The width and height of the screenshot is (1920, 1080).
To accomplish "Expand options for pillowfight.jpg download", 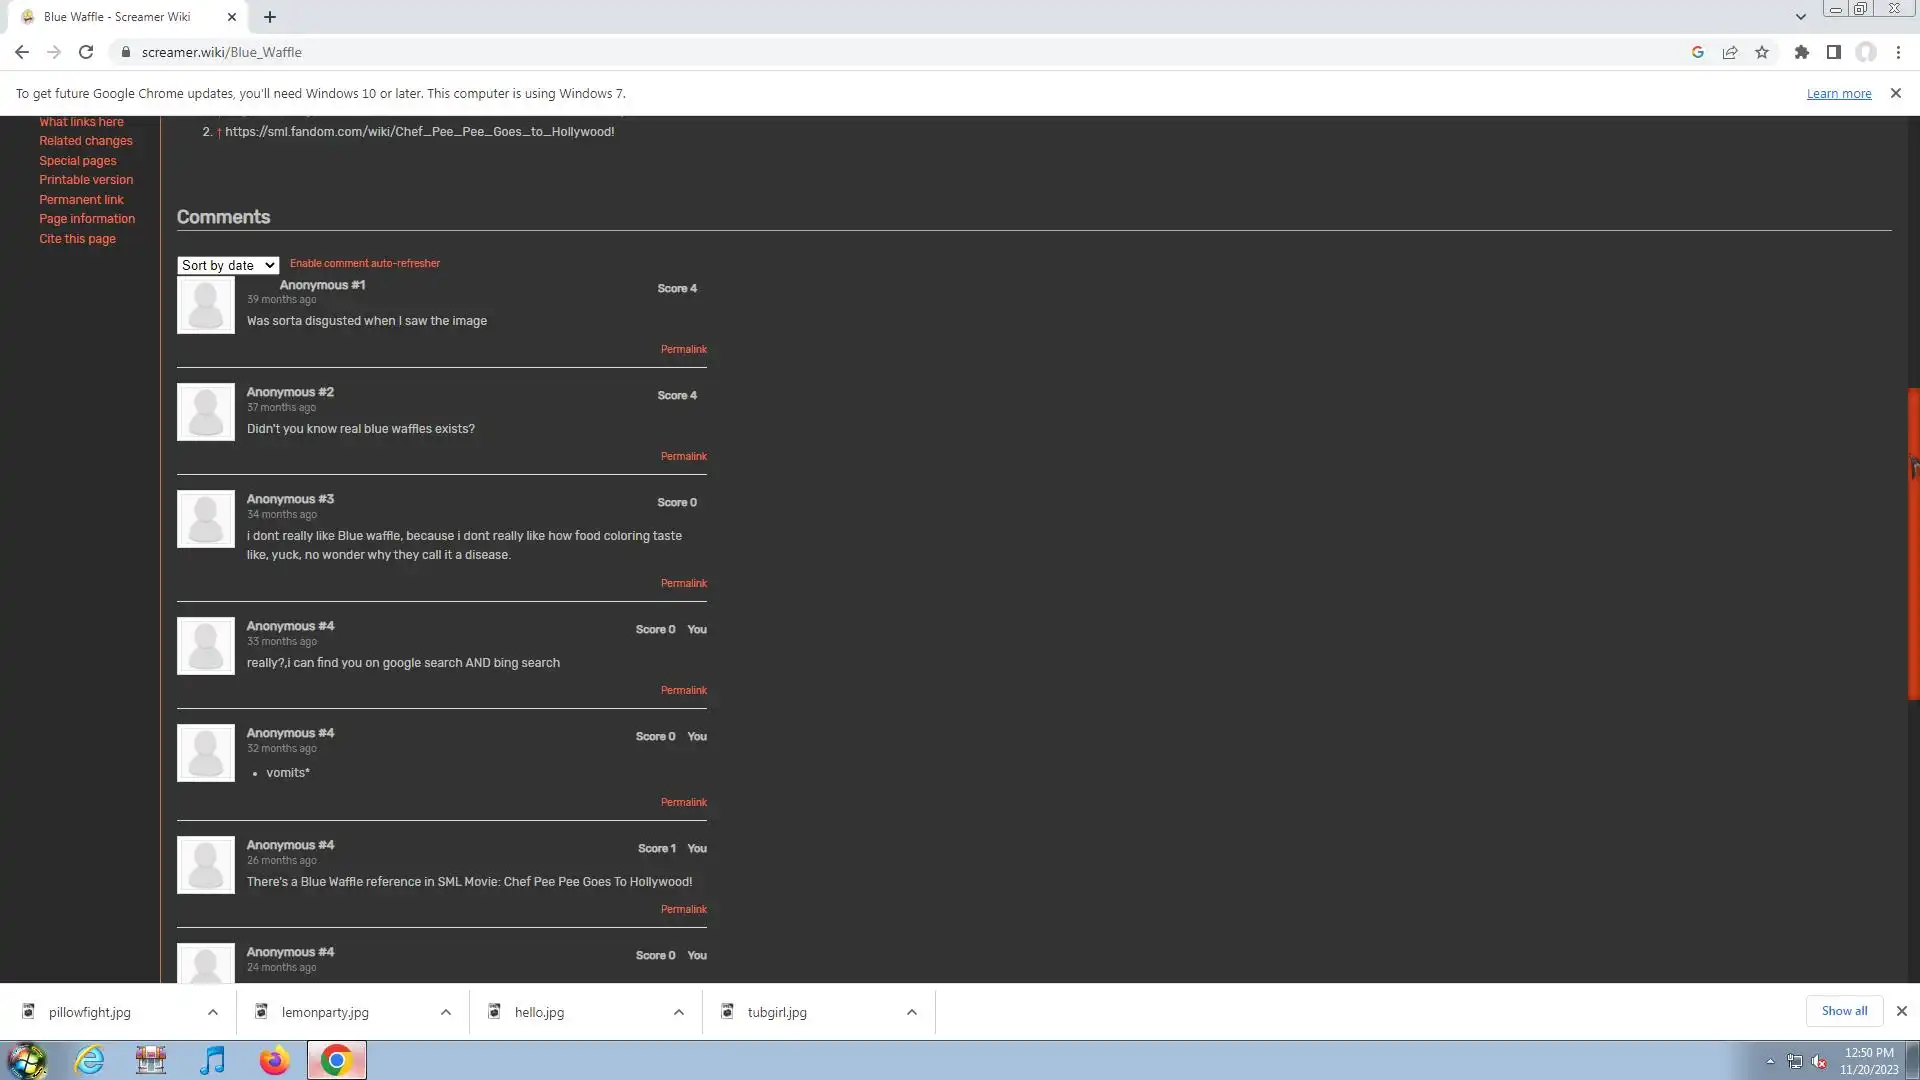I will click(x=213, y=1012).
